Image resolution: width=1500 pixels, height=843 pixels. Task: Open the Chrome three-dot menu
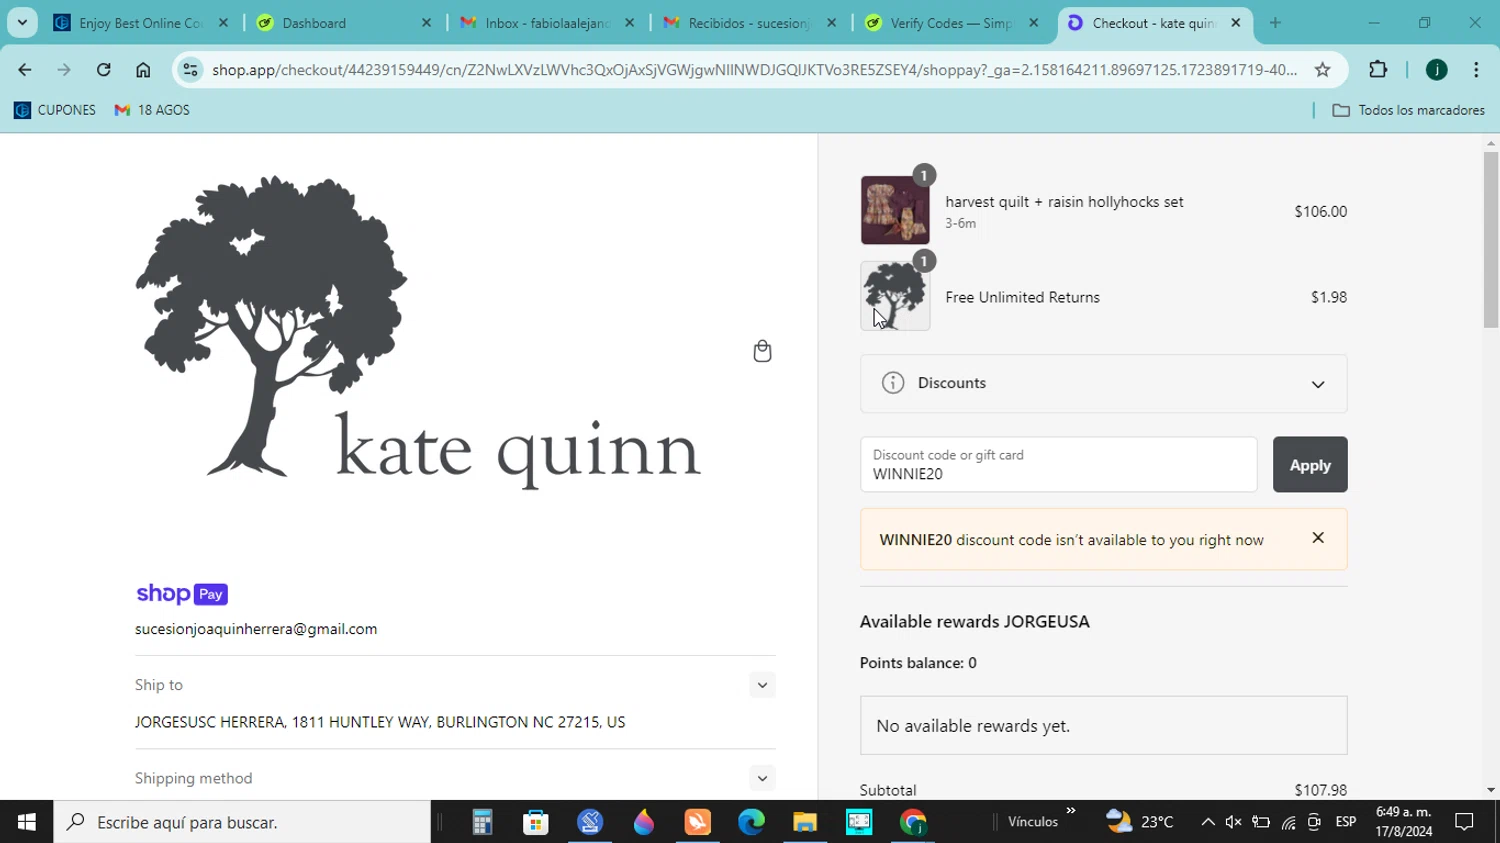pos(1476,69)
